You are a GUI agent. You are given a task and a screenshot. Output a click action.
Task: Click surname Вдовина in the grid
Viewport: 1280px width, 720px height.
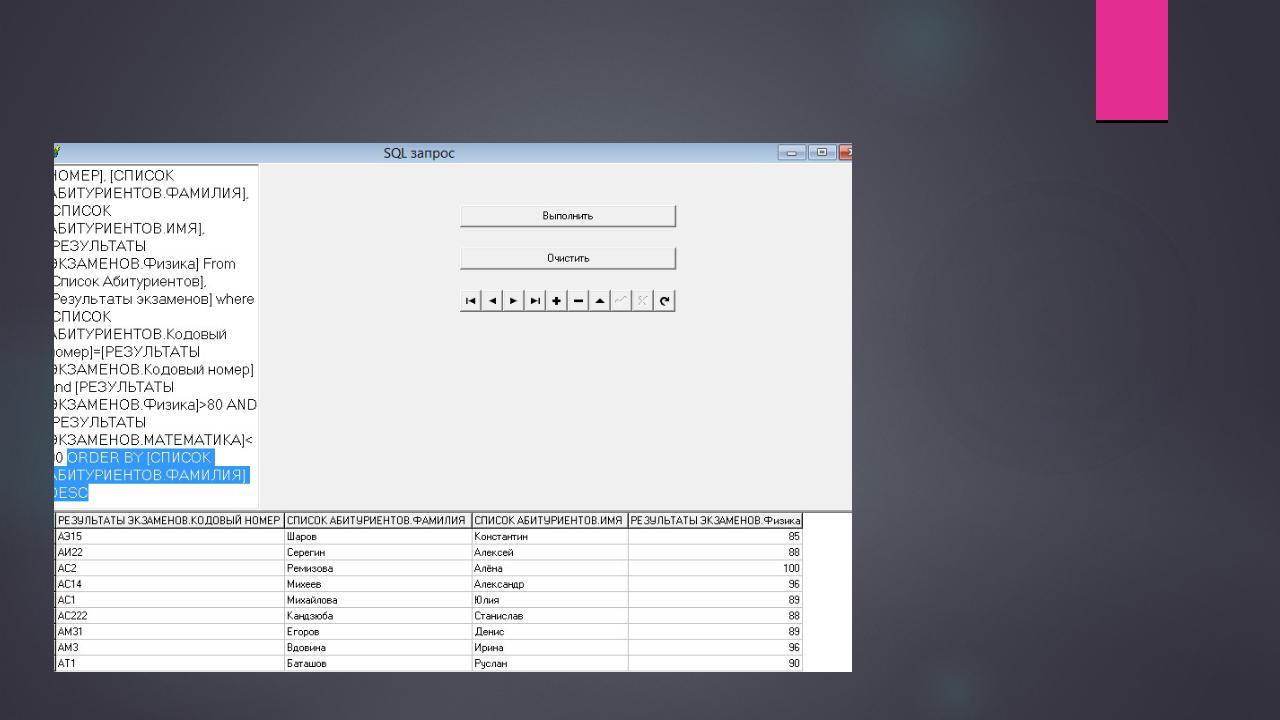point(377,648)
